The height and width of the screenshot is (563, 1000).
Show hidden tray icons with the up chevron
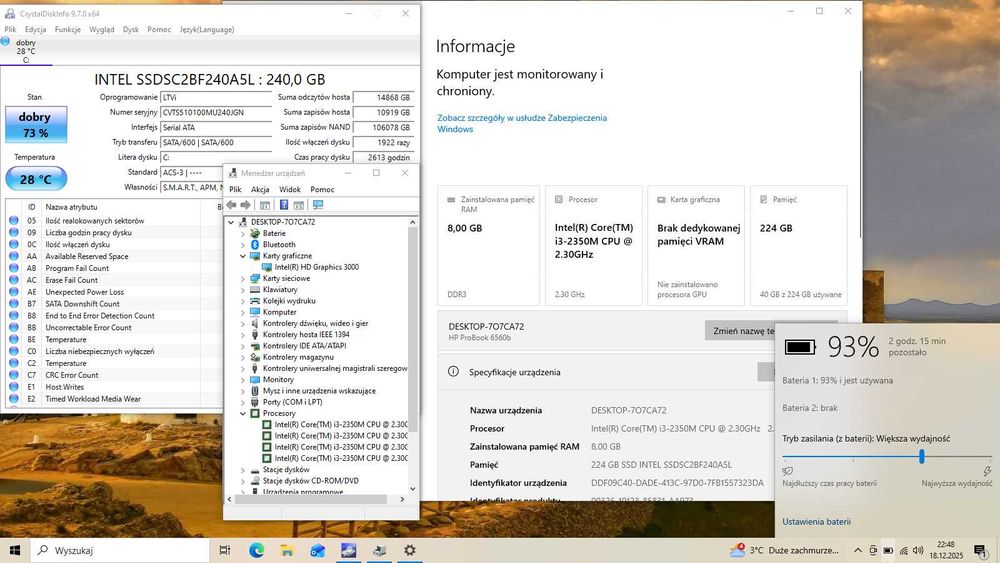click(858, 550)
